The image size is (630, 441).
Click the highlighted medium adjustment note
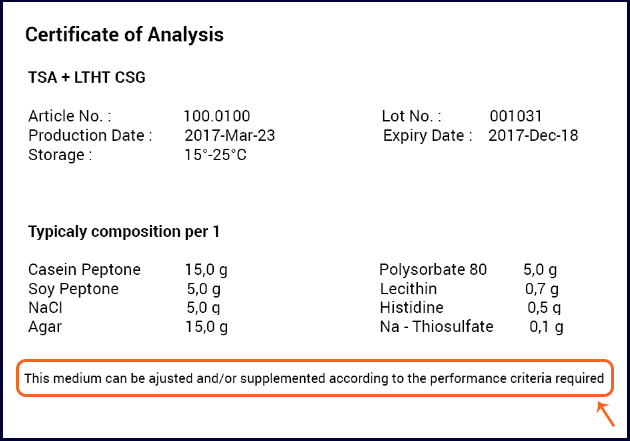click(x=315, y=378)
